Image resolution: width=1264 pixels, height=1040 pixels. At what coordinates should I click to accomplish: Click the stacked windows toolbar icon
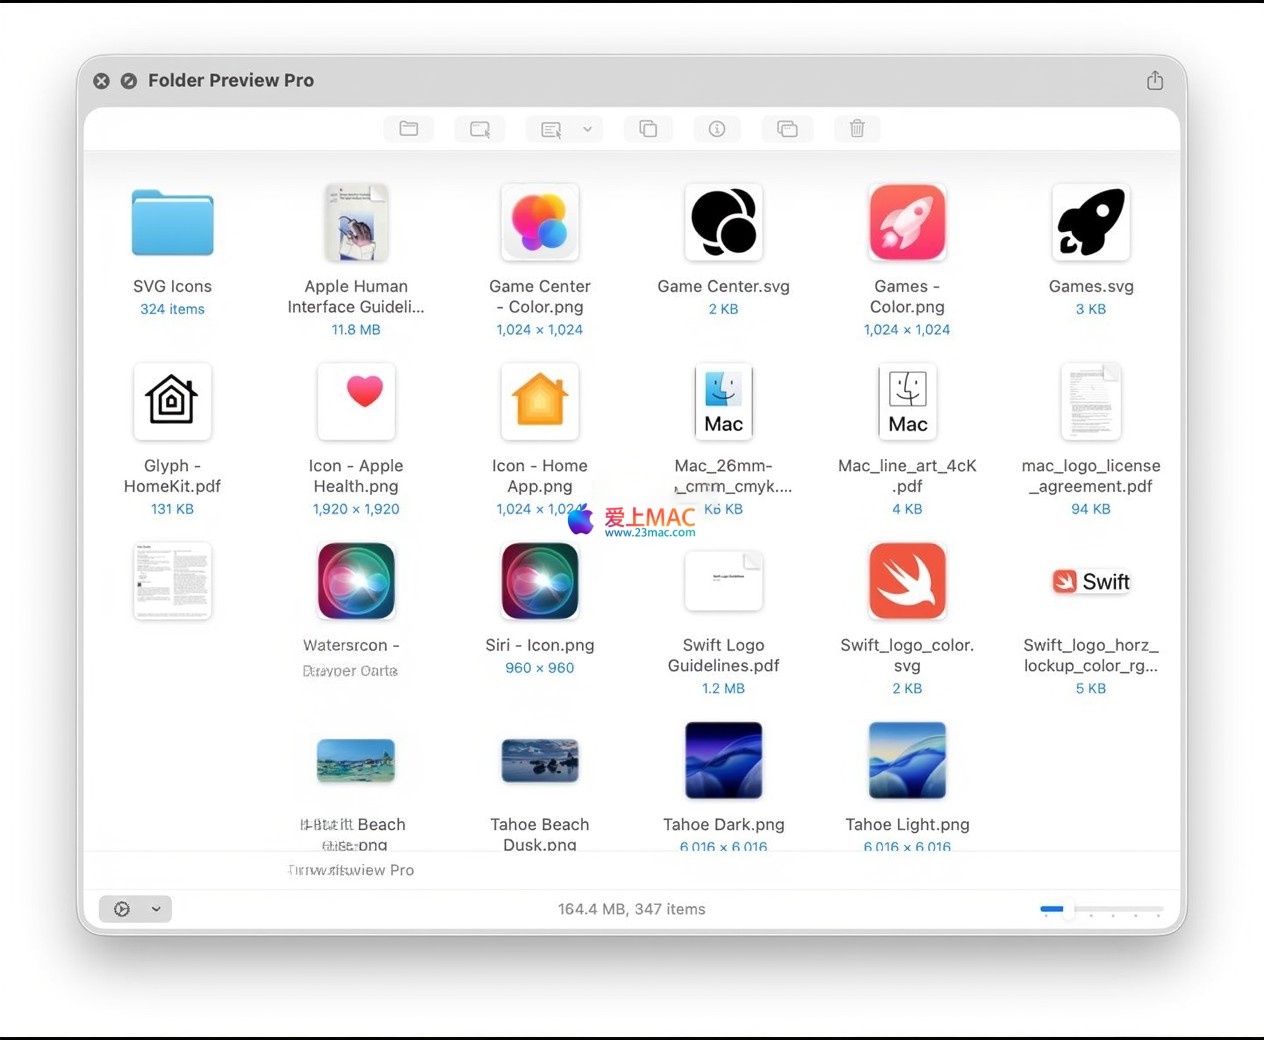[x=787, y=129]
